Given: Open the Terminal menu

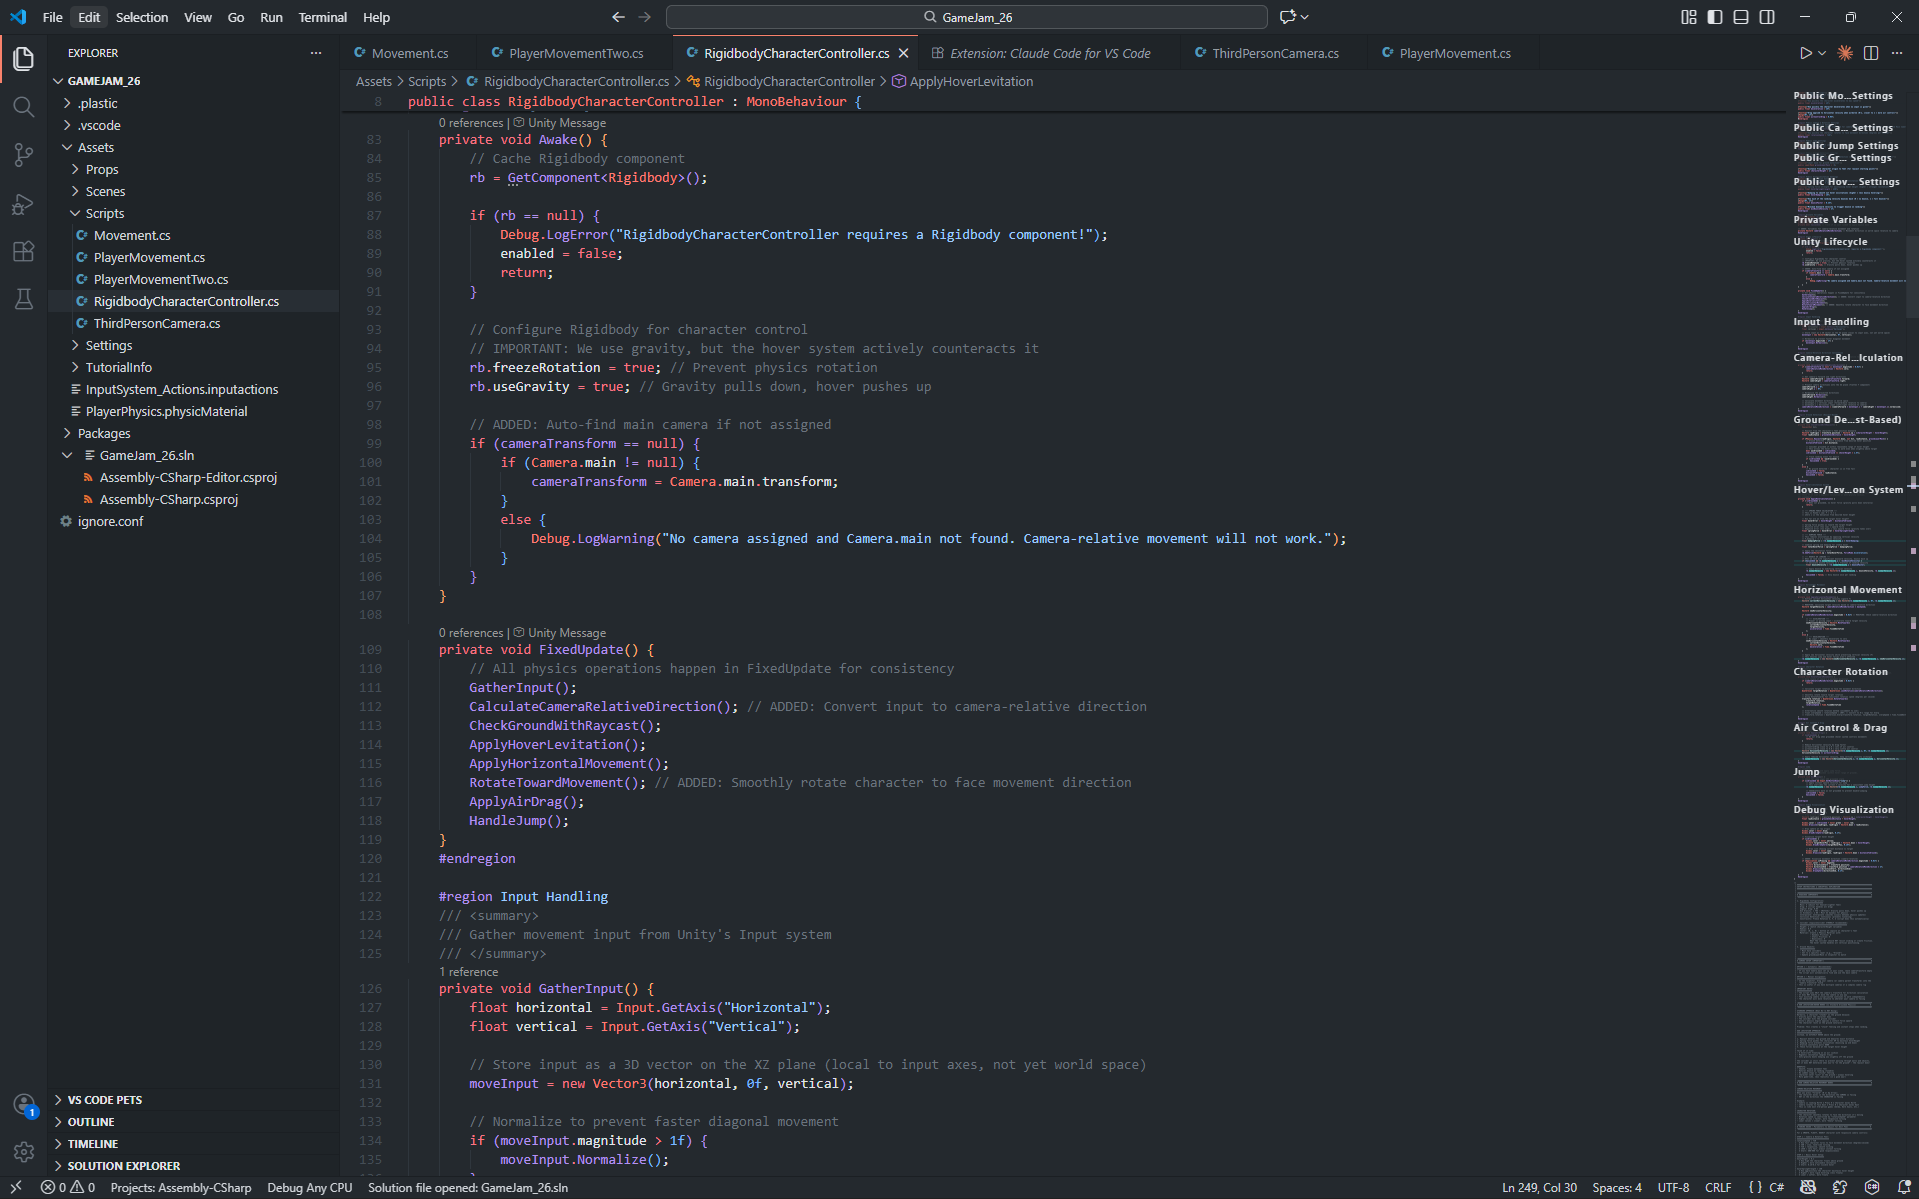Looking at the screenshot, I should (x=322, y=17).
